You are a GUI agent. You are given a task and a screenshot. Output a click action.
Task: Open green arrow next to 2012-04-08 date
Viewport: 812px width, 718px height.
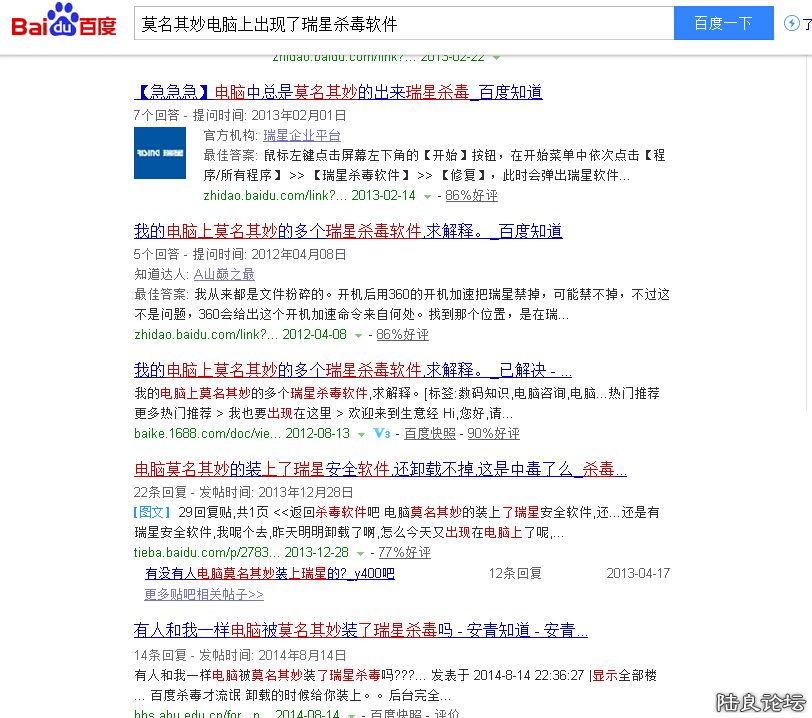coord(359,335)
